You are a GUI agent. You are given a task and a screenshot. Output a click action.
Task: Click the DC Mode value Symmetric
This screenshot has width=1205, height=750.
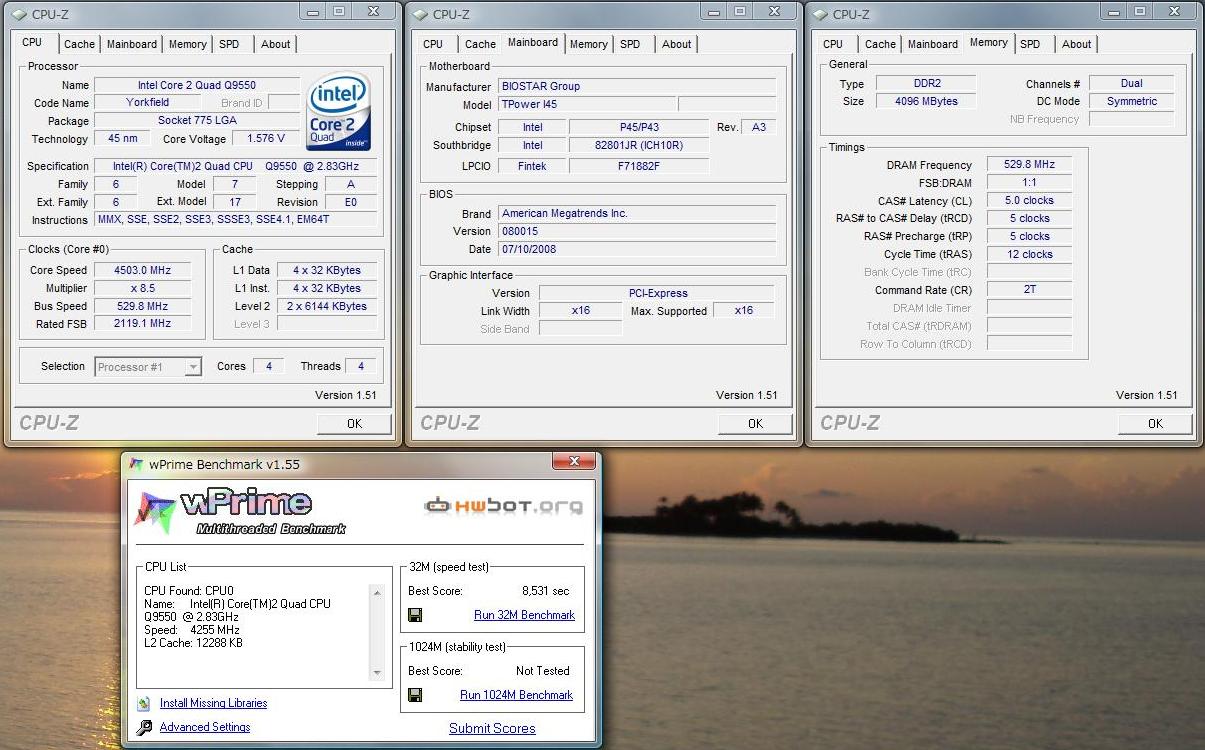(x=1131, y=102)
